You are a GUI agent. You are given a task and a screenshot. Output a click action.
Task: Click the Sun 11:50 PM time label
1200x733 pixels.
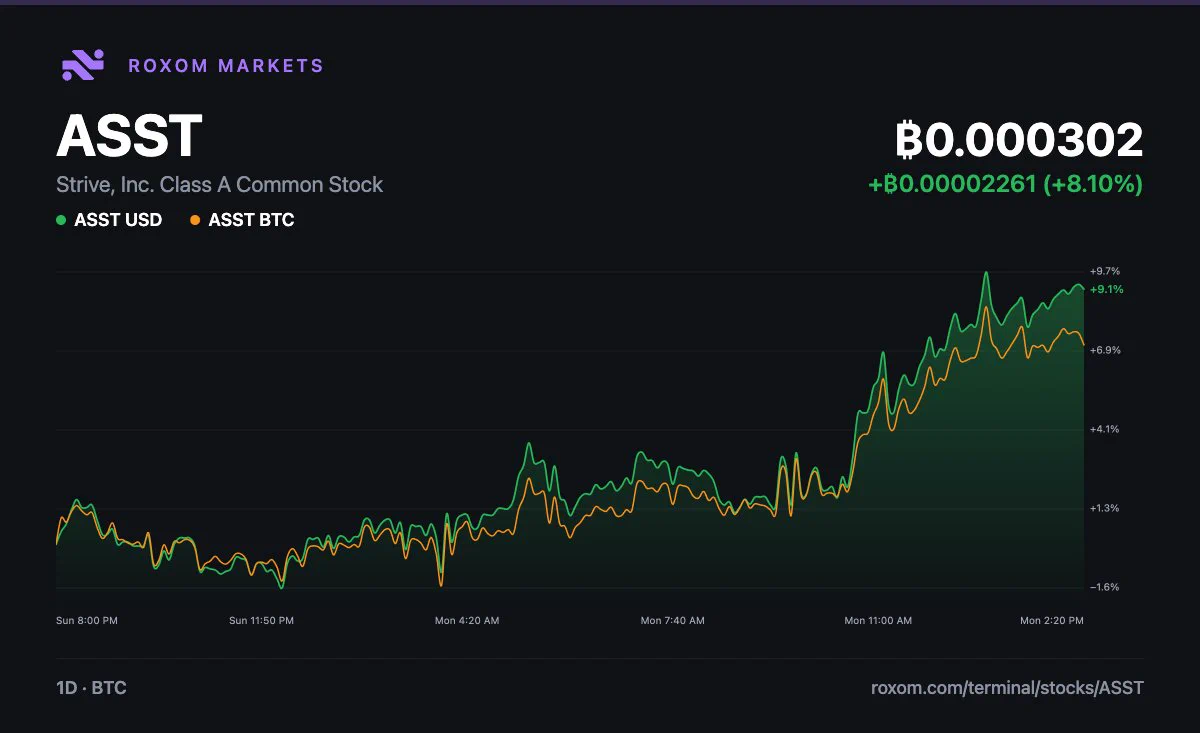(x=261, y=621)
